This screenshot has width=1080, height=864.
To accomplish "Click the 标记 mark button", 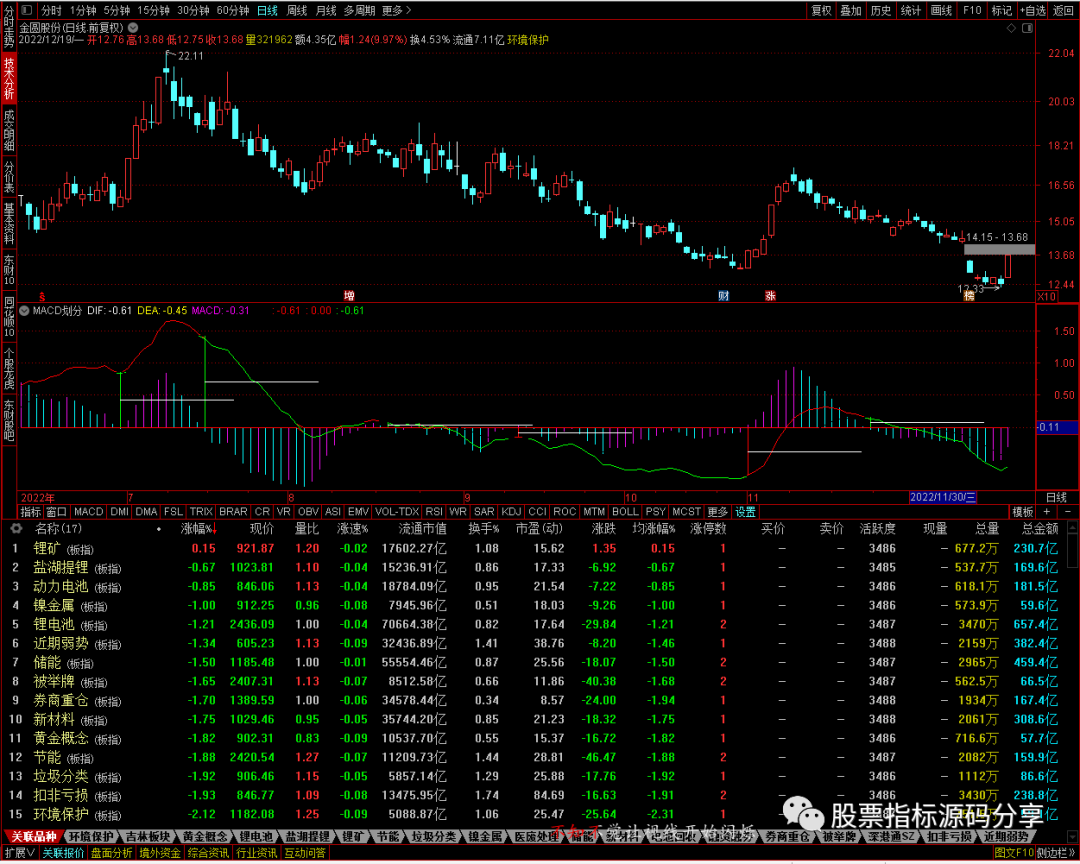I will [x=1001, y=10].
